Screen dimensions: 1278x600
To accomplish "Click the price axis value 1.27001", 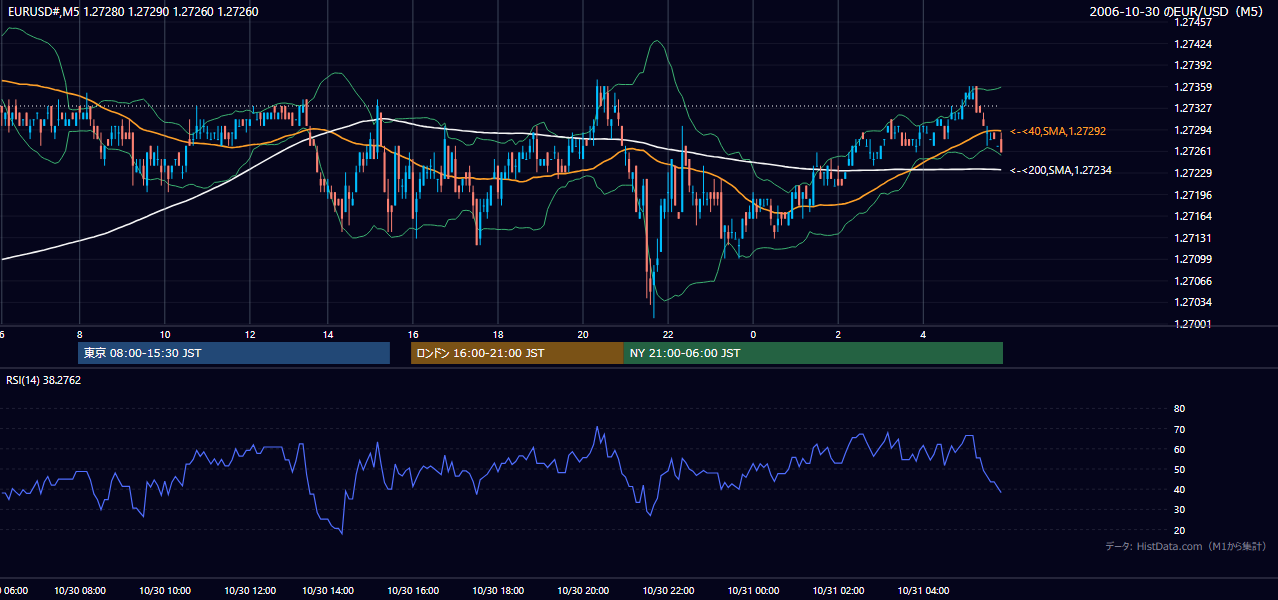I will (1192, 324).
